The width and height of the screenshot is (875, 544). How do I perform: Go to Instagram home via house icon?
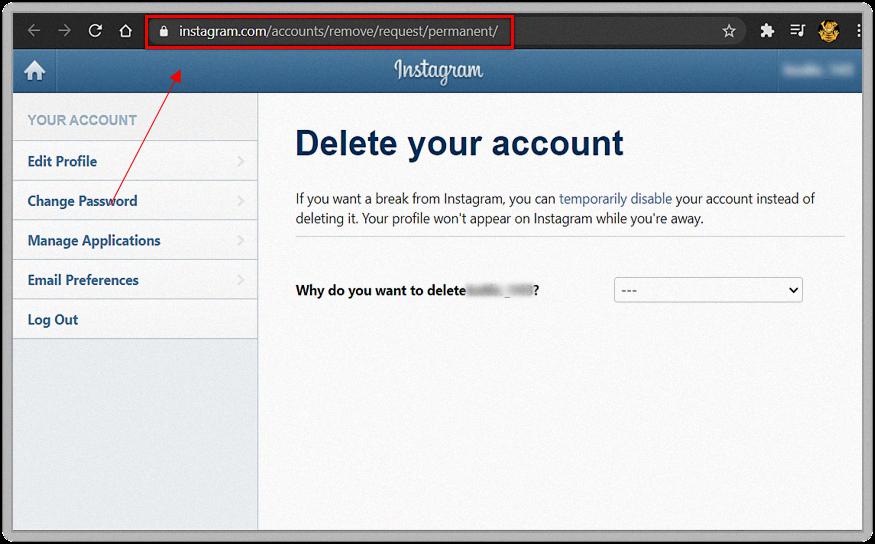click(35, 71)
